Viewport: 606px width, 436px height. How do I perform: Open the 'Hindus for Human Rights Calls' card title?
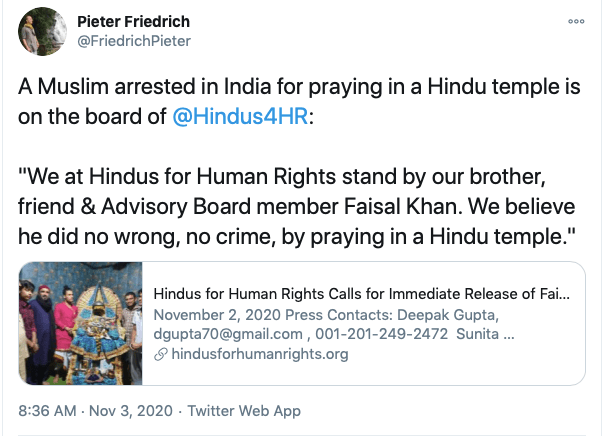point(360,296)
